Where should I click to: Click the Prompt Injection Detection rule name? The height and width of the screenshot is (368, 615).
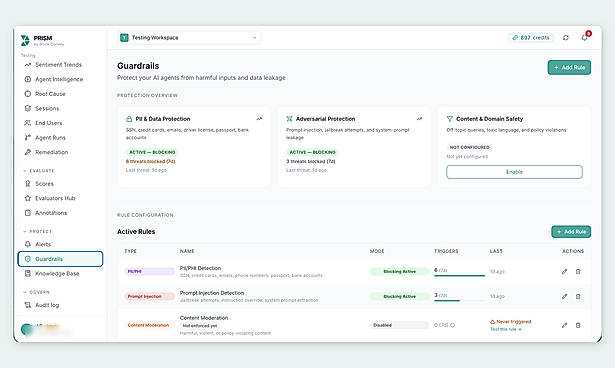(x=212, y=293)
